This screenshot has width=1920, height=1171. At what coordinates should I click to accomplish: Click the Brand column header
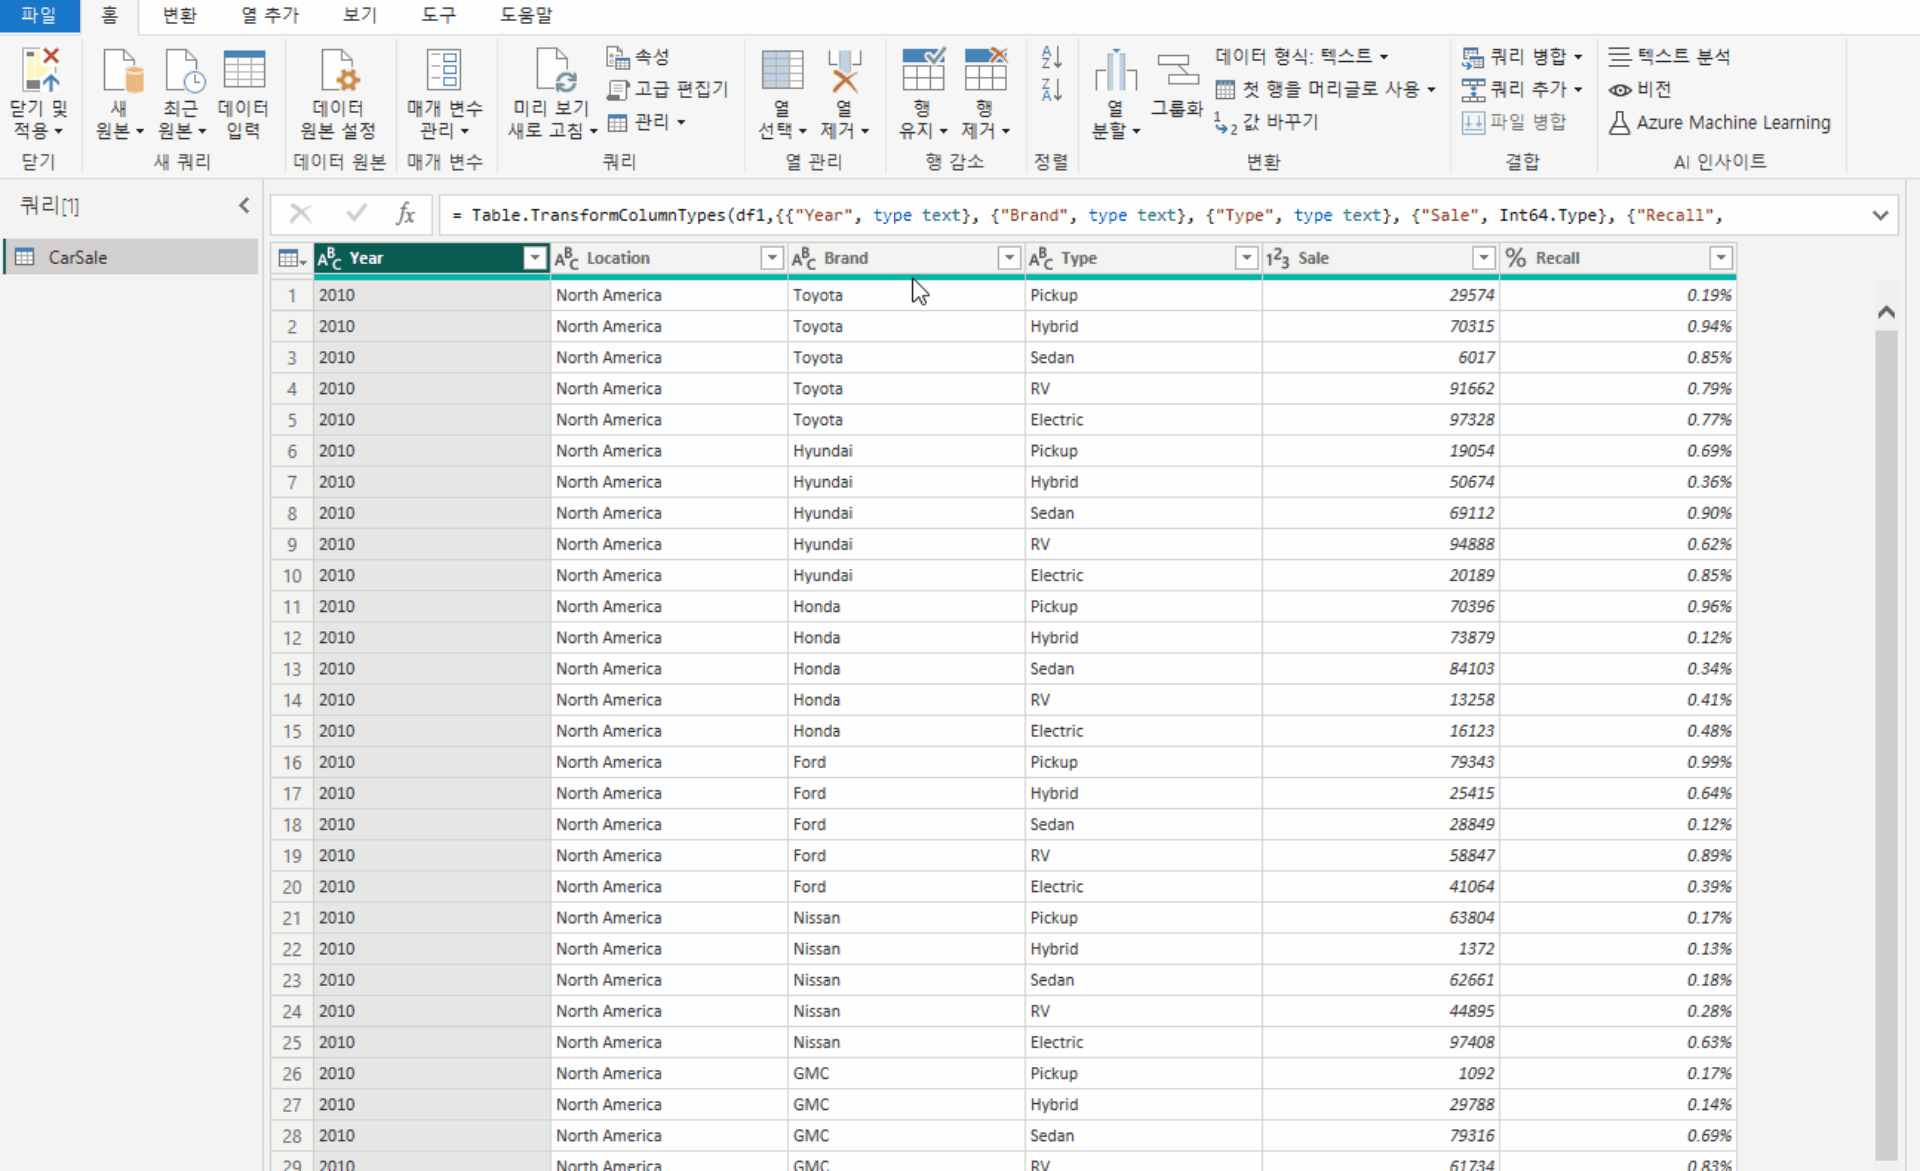click(x=905, y=259)
